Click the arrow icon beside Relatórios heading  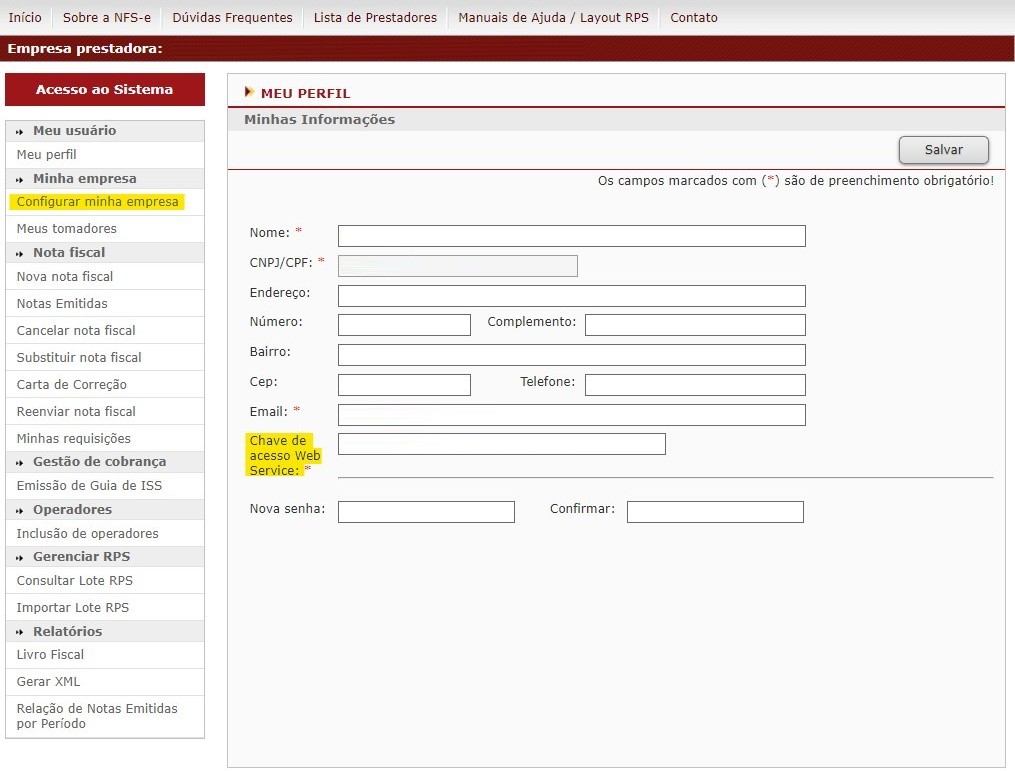click(20, 632)
